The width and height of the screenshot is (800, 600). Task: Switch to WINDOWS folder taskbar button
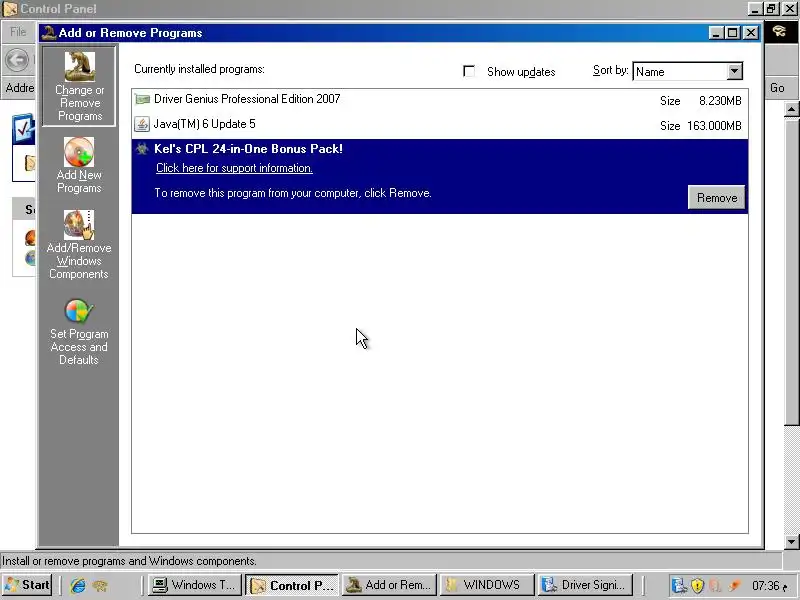487,585
